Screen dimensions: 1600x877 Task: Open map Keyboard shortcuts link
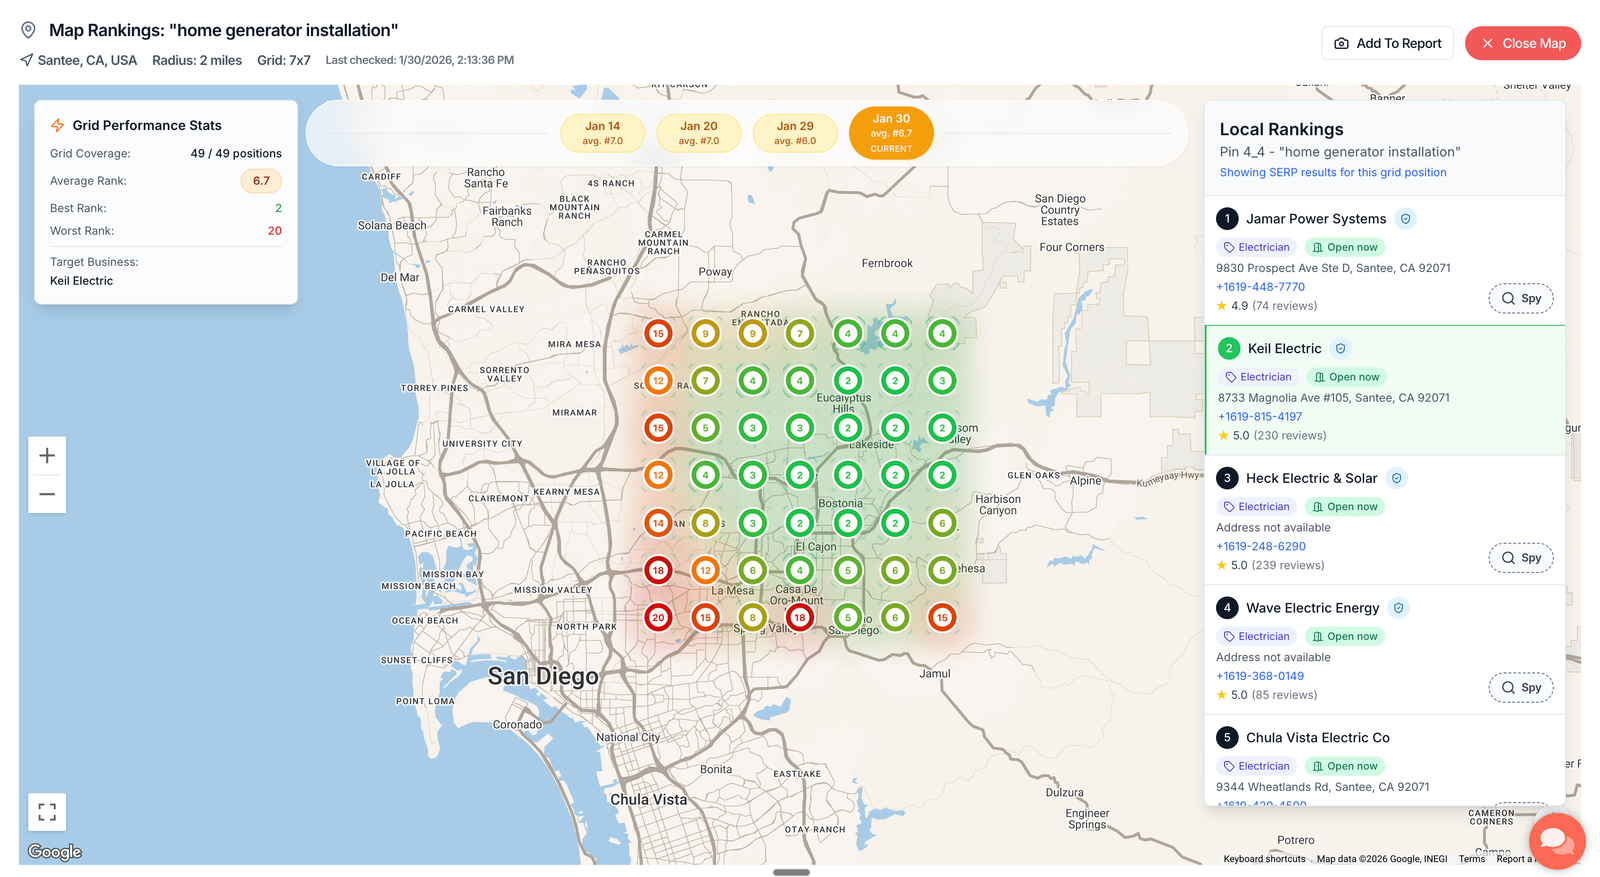coord(1264,859)
